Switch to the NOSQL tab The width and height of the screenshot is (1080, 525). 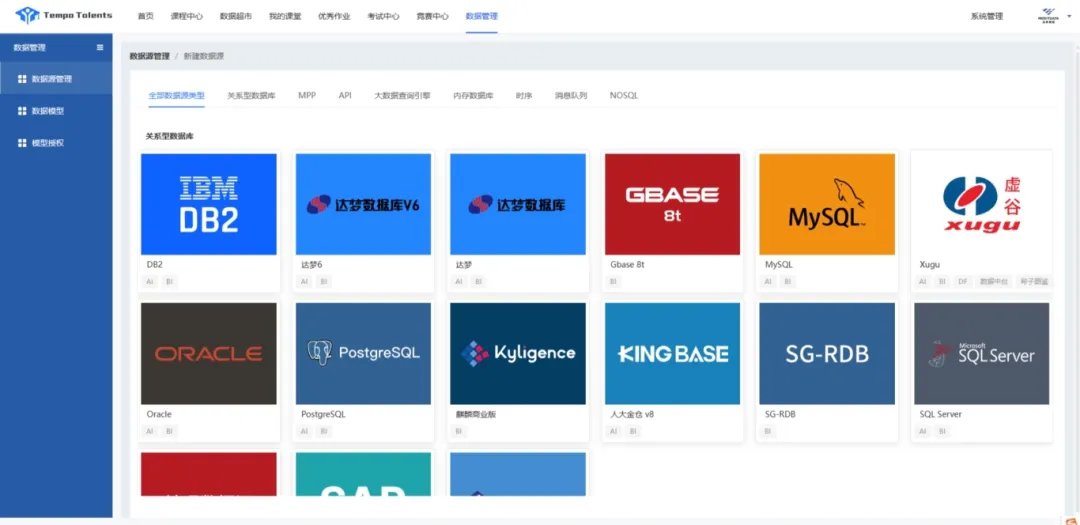[x=624, y=96]
